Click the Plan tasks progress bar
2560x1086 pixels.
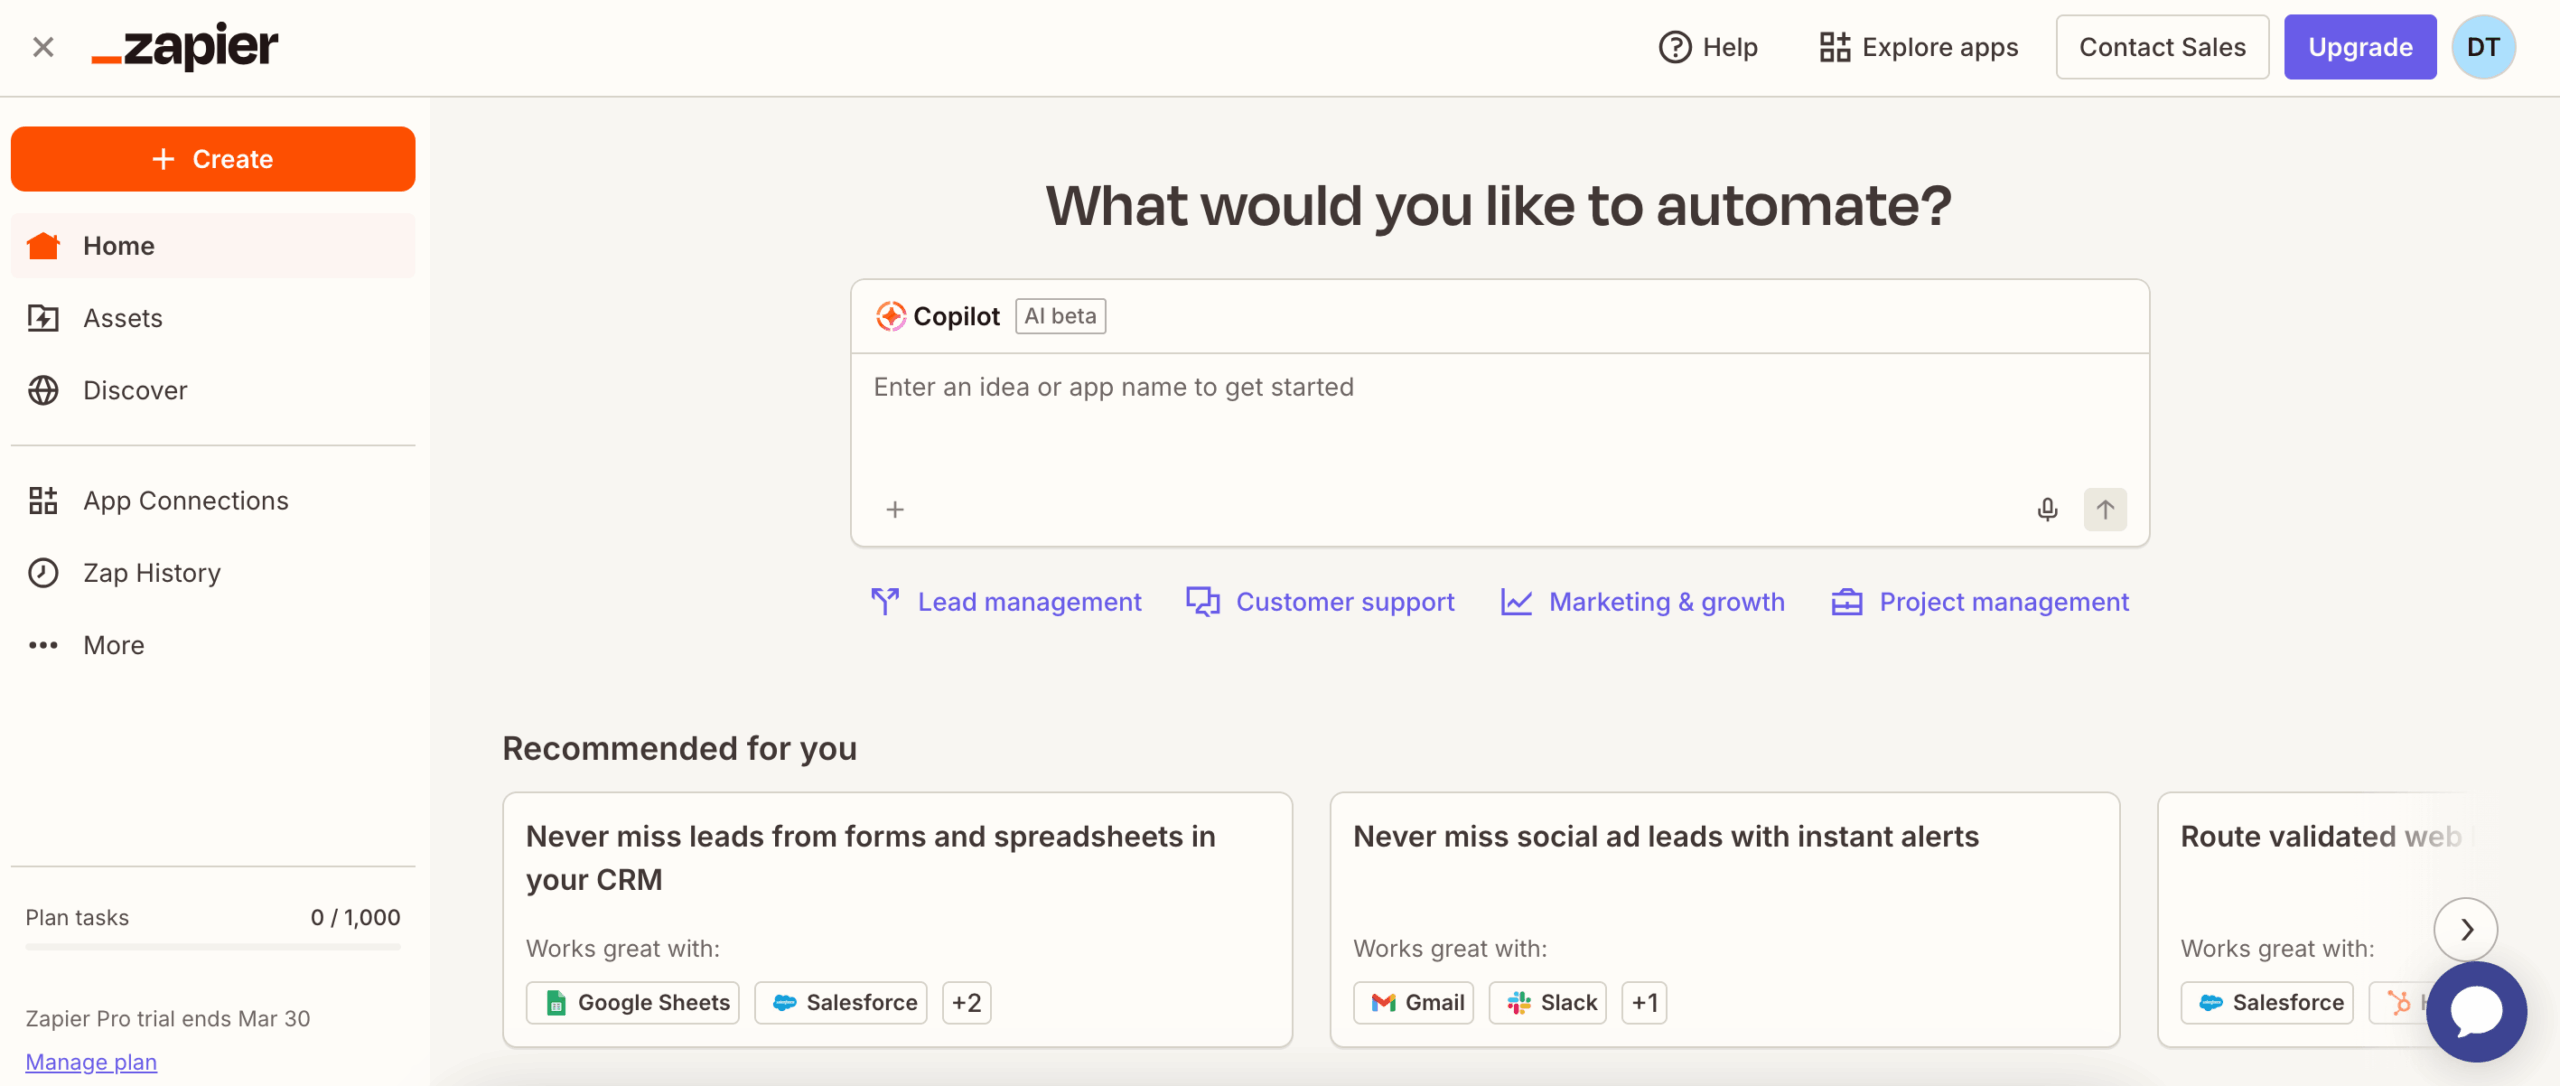[212, 946]
